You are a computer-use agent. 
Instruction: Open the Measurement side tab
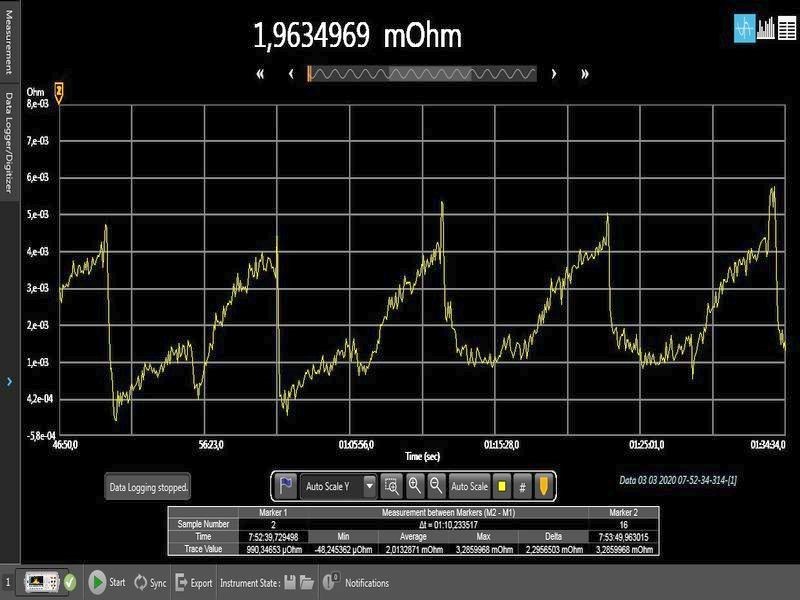(x=9, y=41)
